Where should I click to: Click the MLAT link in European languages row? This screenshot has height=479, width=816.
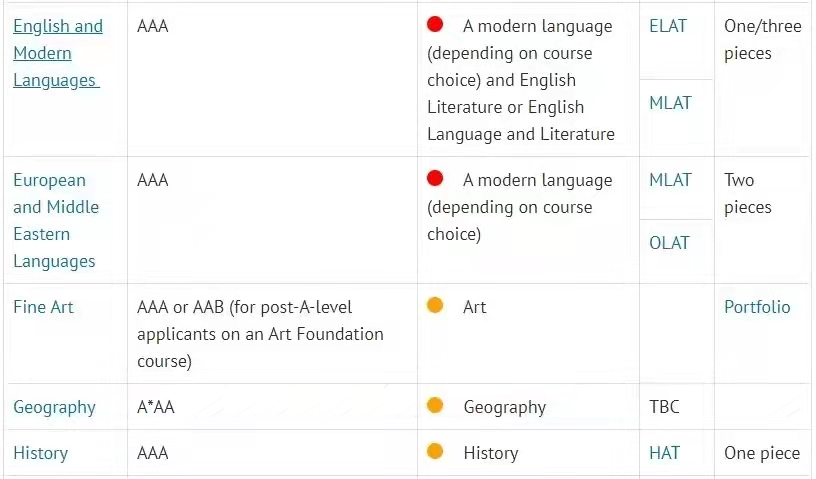(x=670, y=180)
